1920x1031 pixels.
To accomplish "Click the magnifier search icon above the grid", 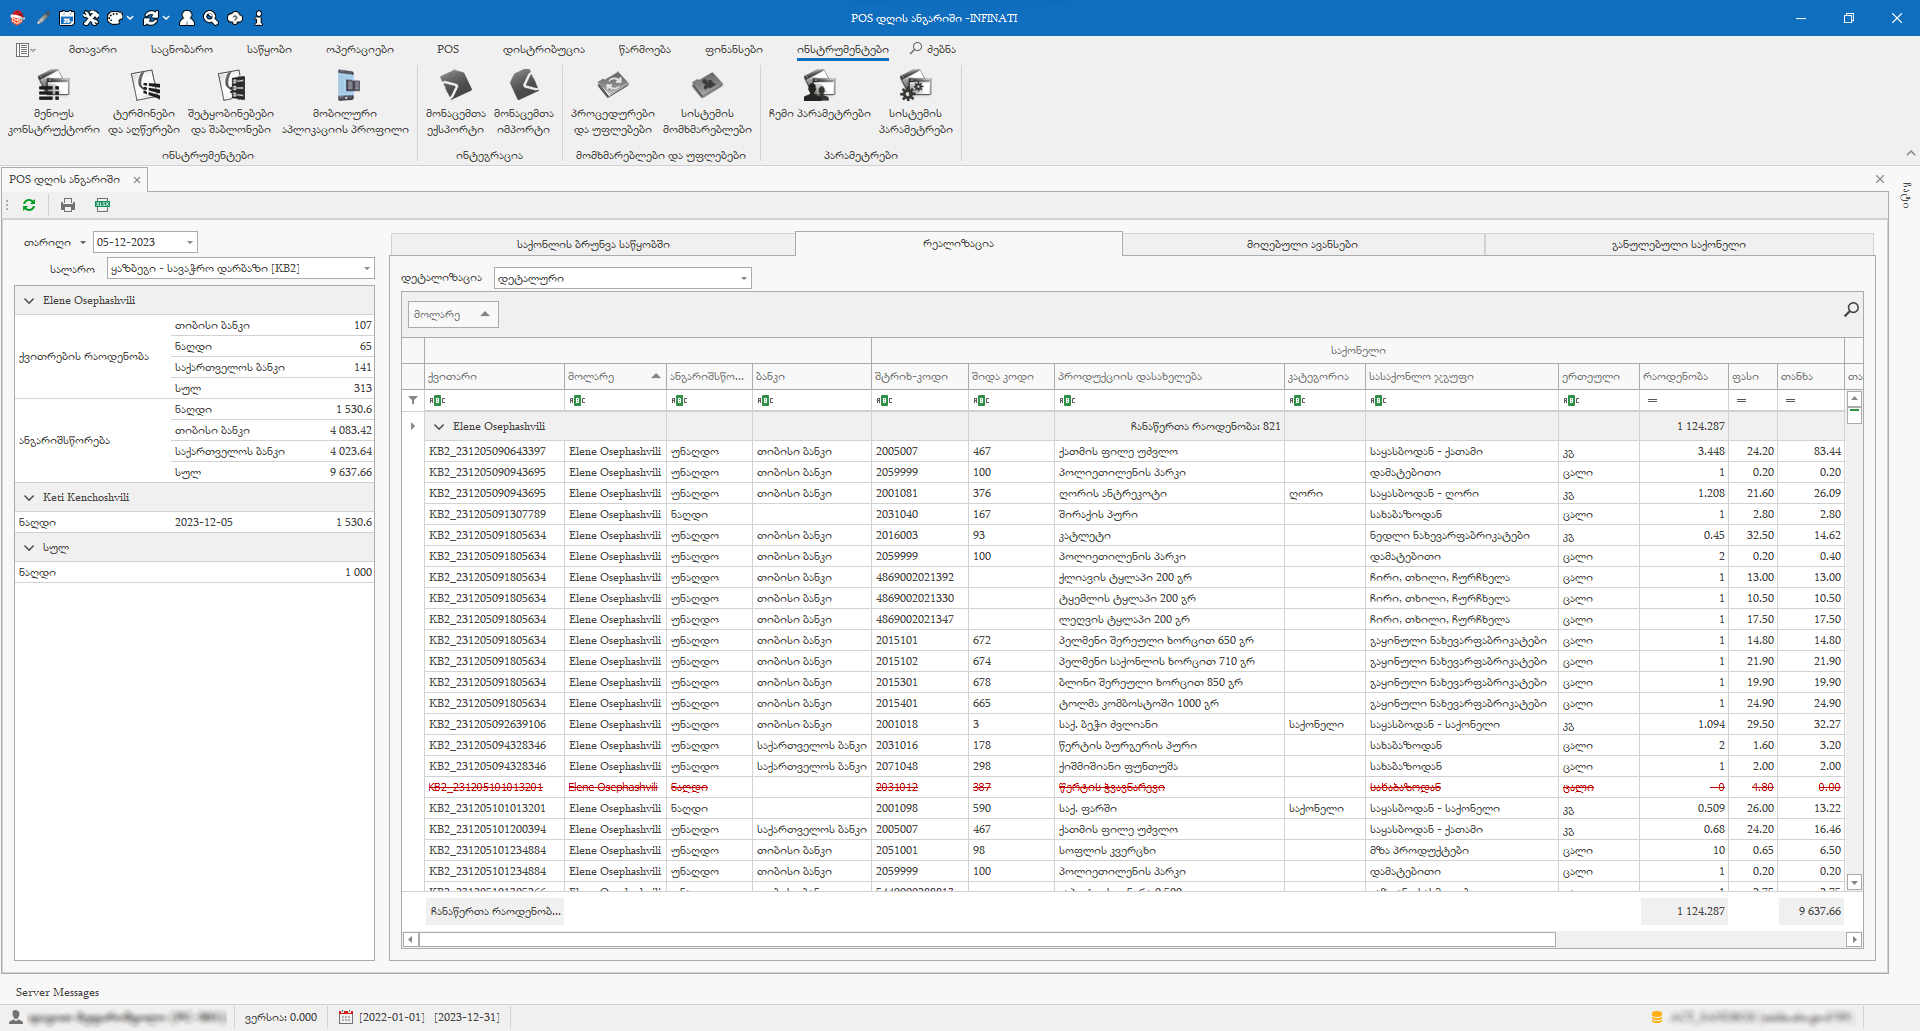I will click(1851, 310).
